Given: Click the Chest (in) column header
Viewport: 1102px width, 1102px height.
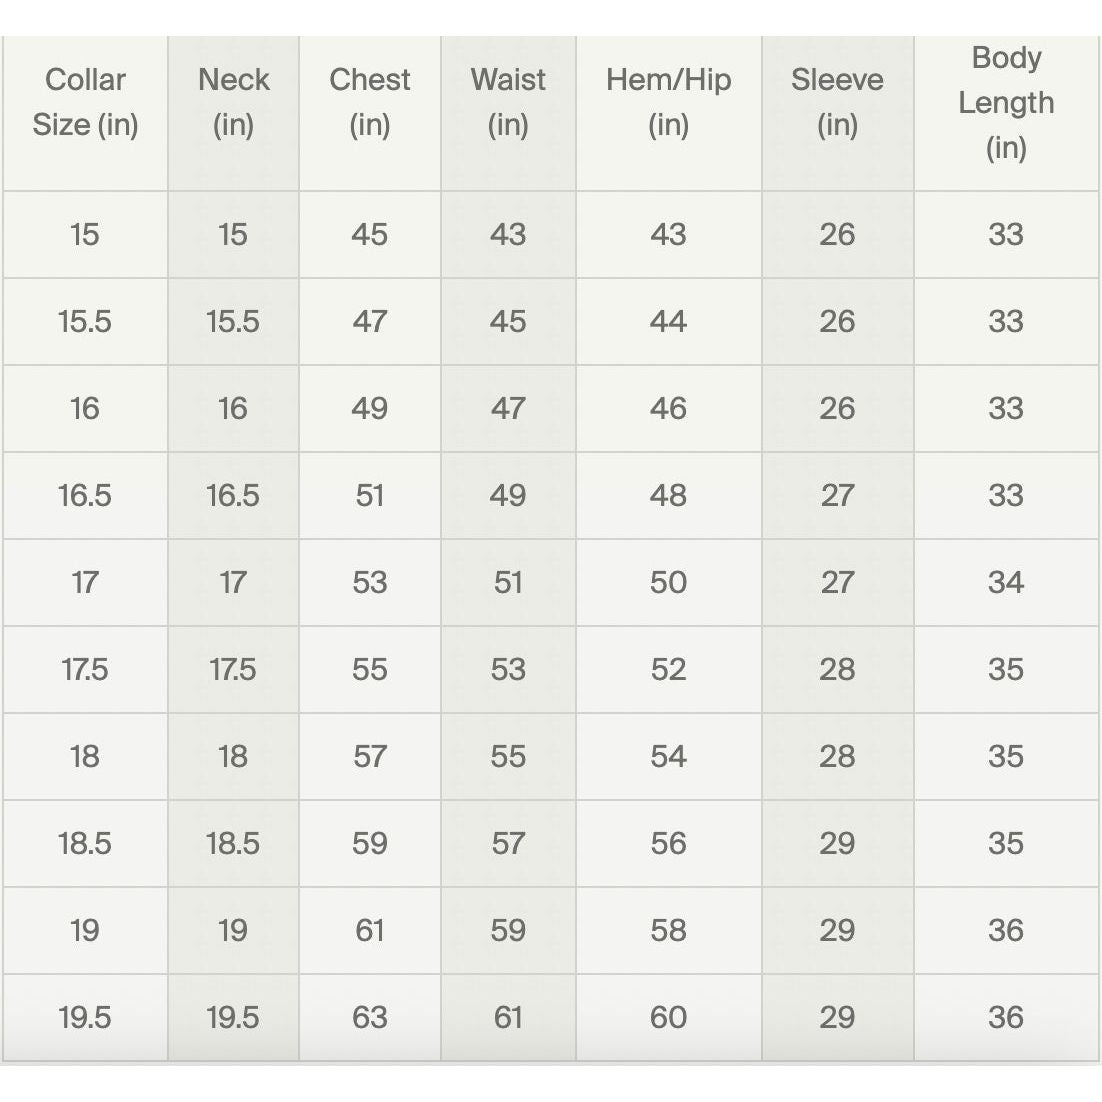Looking at the screenshot, I should [x=369, y=102].
